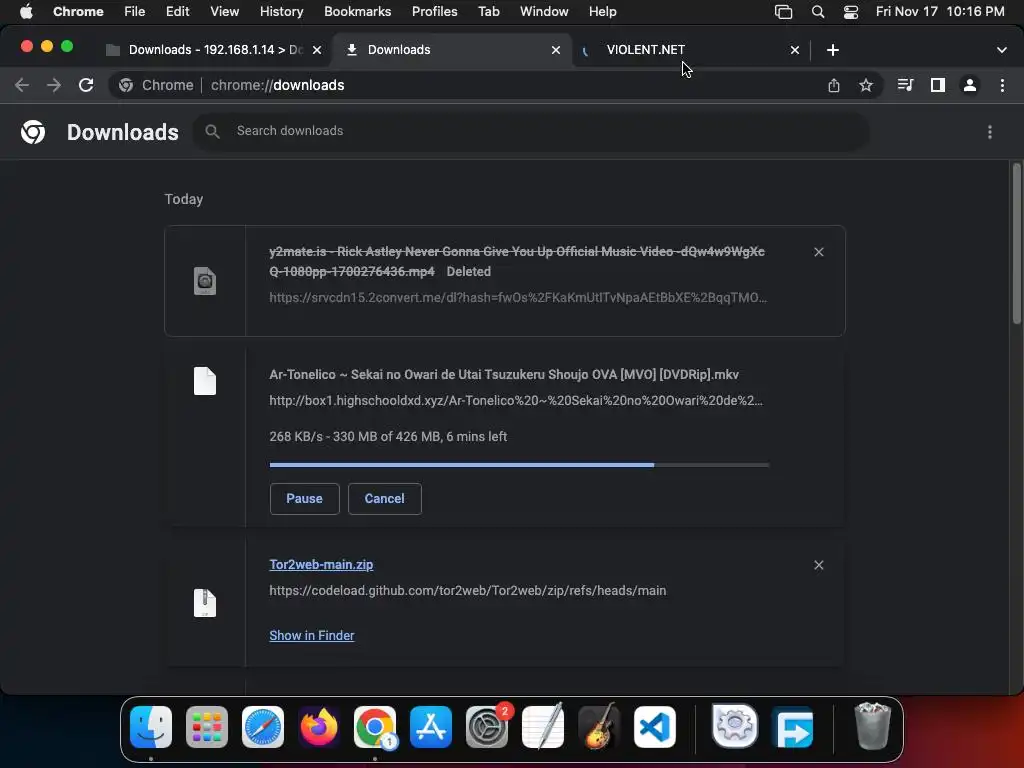Click the browser forward arrow
Screen dimensions: 1024x768
[54, 85]
